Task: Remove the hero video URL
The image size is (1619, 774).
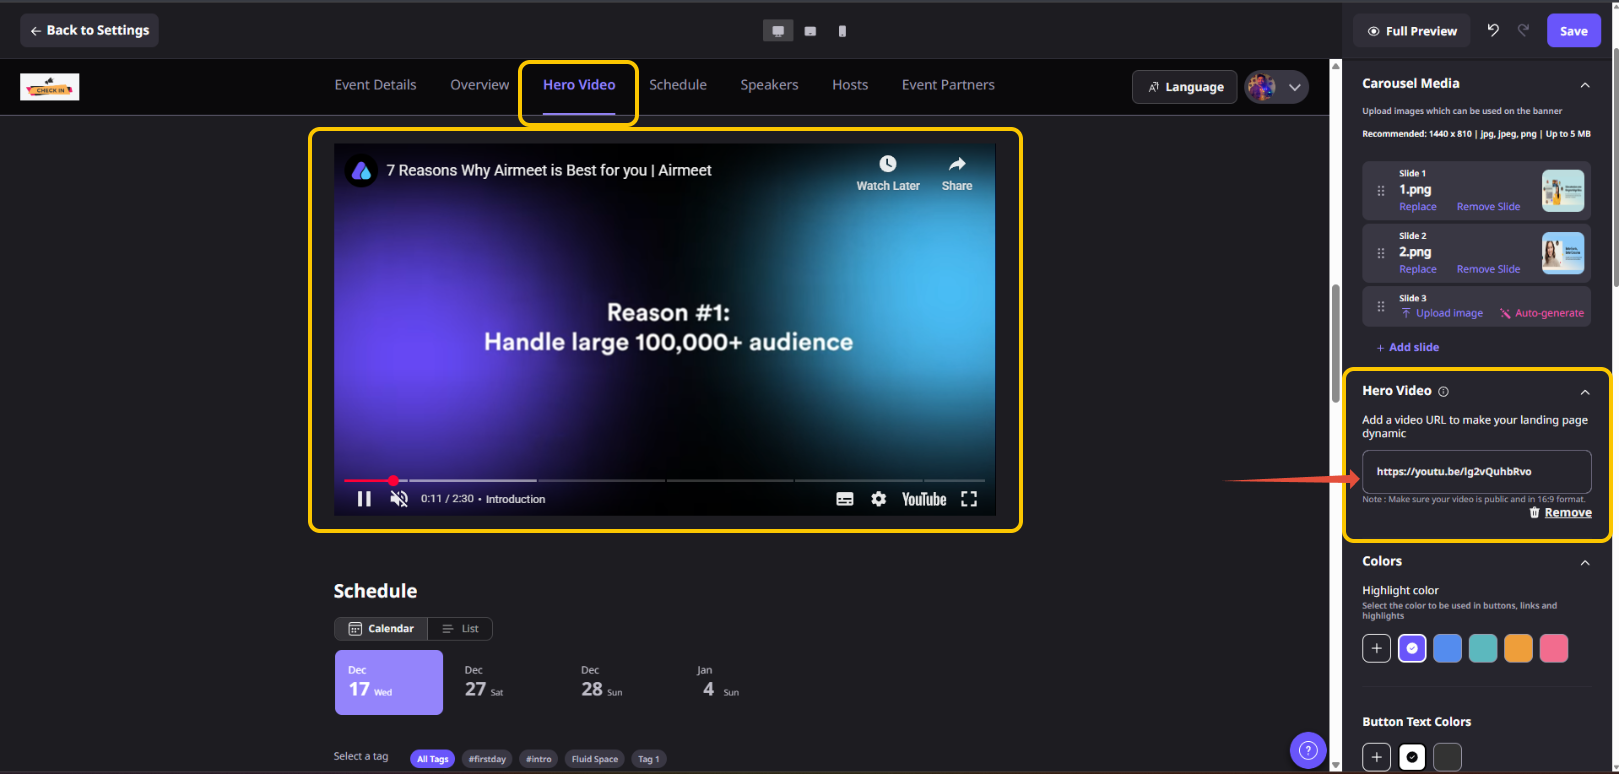Action: click(1560, 513)
